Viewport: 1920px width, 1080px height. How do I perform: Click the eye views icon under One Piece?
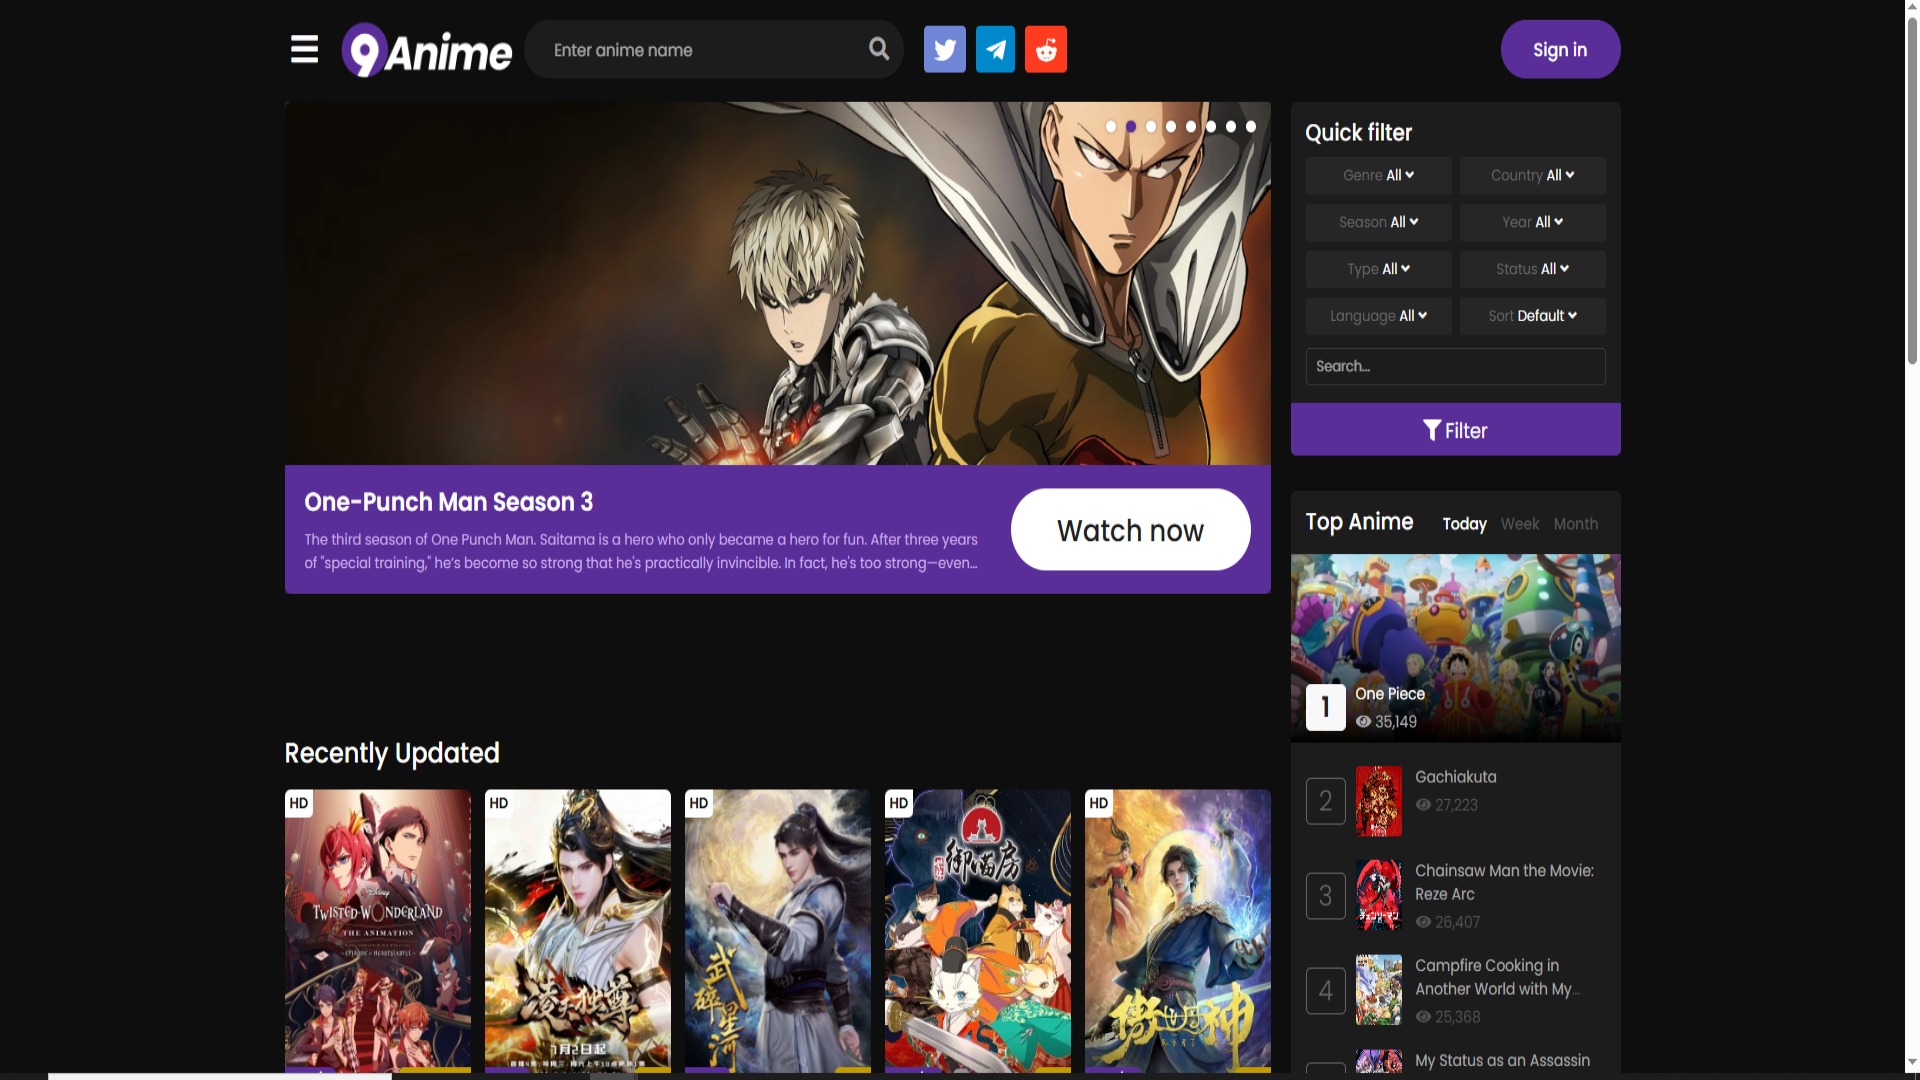pos(1364,721)
